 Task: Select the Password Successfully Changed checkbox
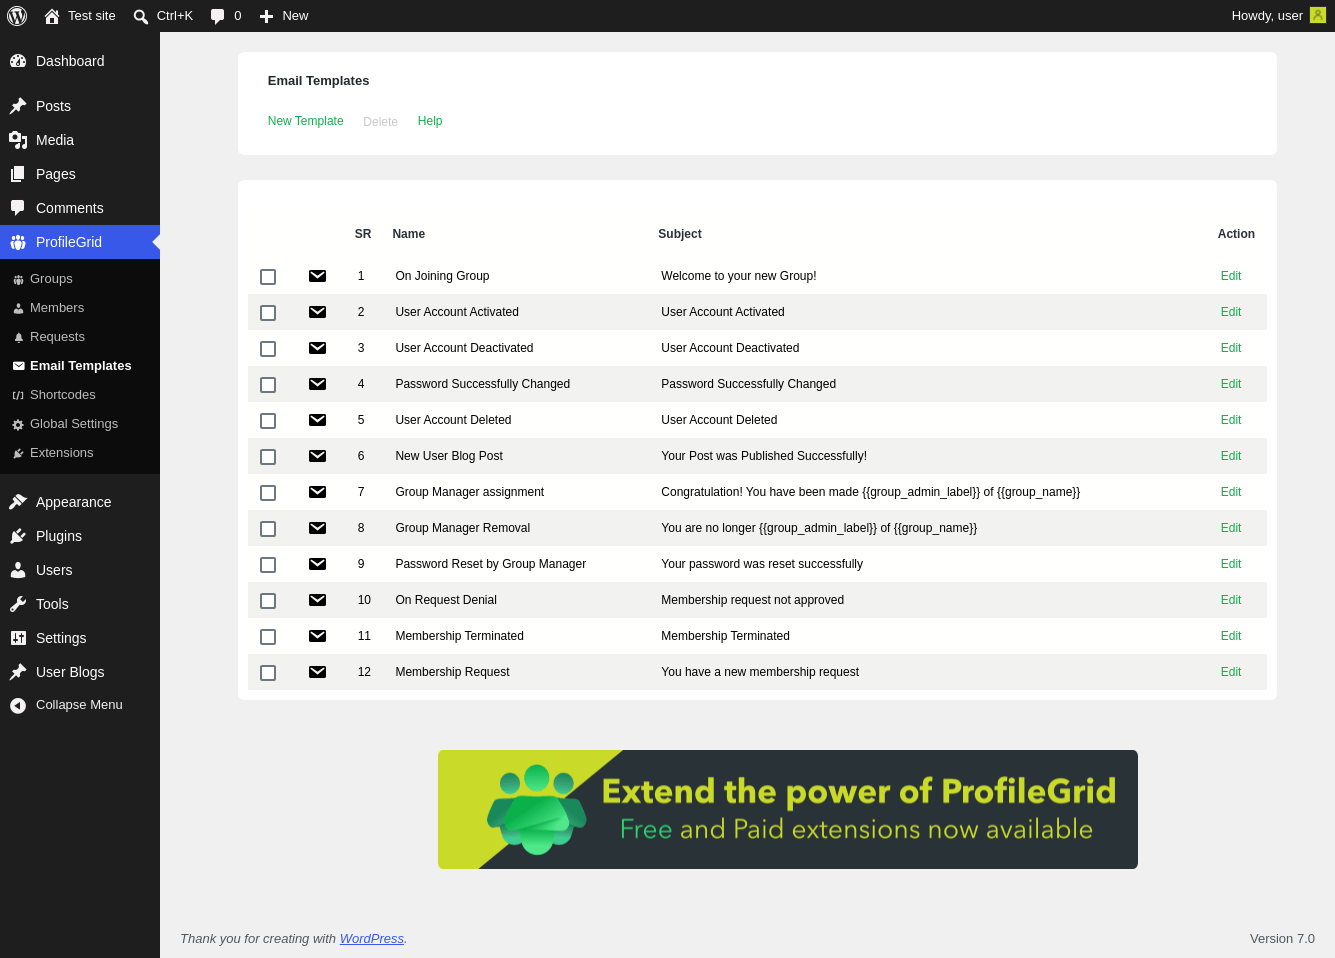tap(268, 385)
